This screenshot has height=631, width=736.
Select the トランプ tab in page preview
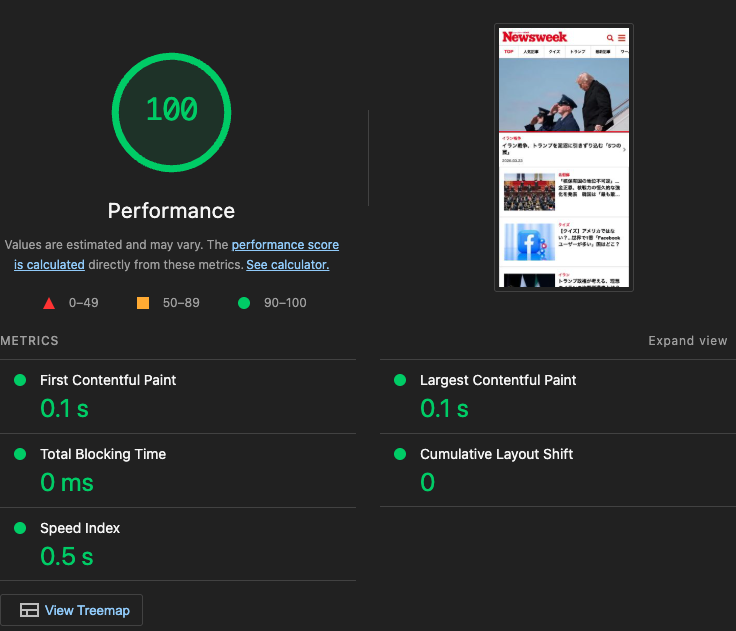click(577, 51)
